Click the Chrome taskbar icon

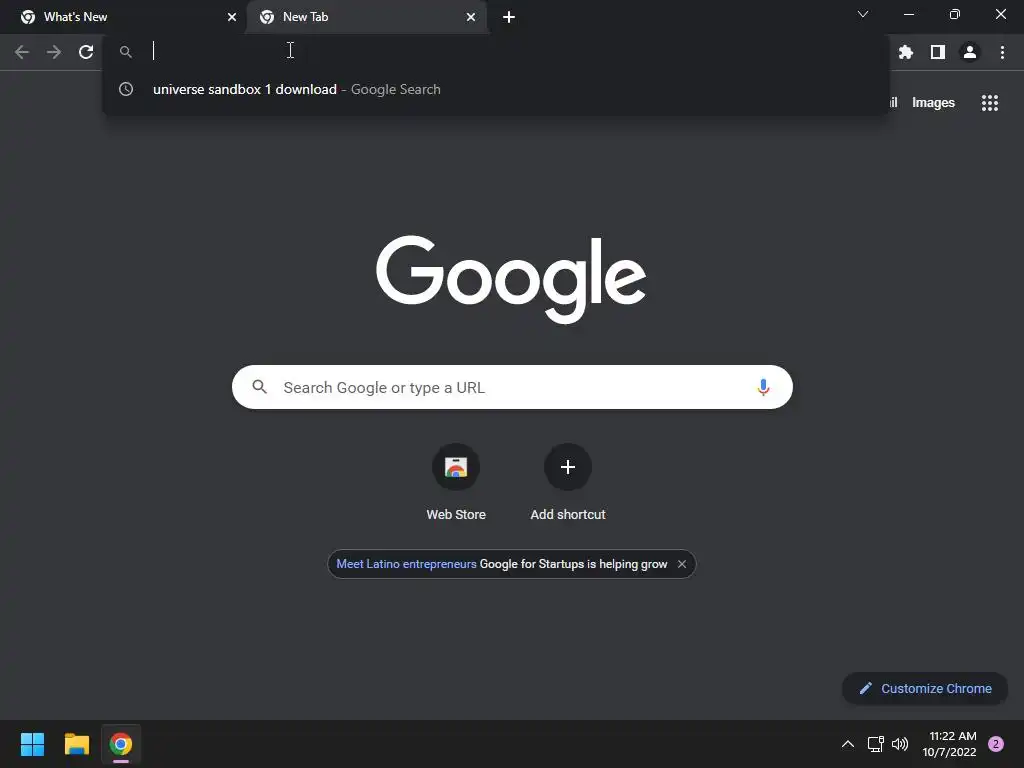(121, 744)
